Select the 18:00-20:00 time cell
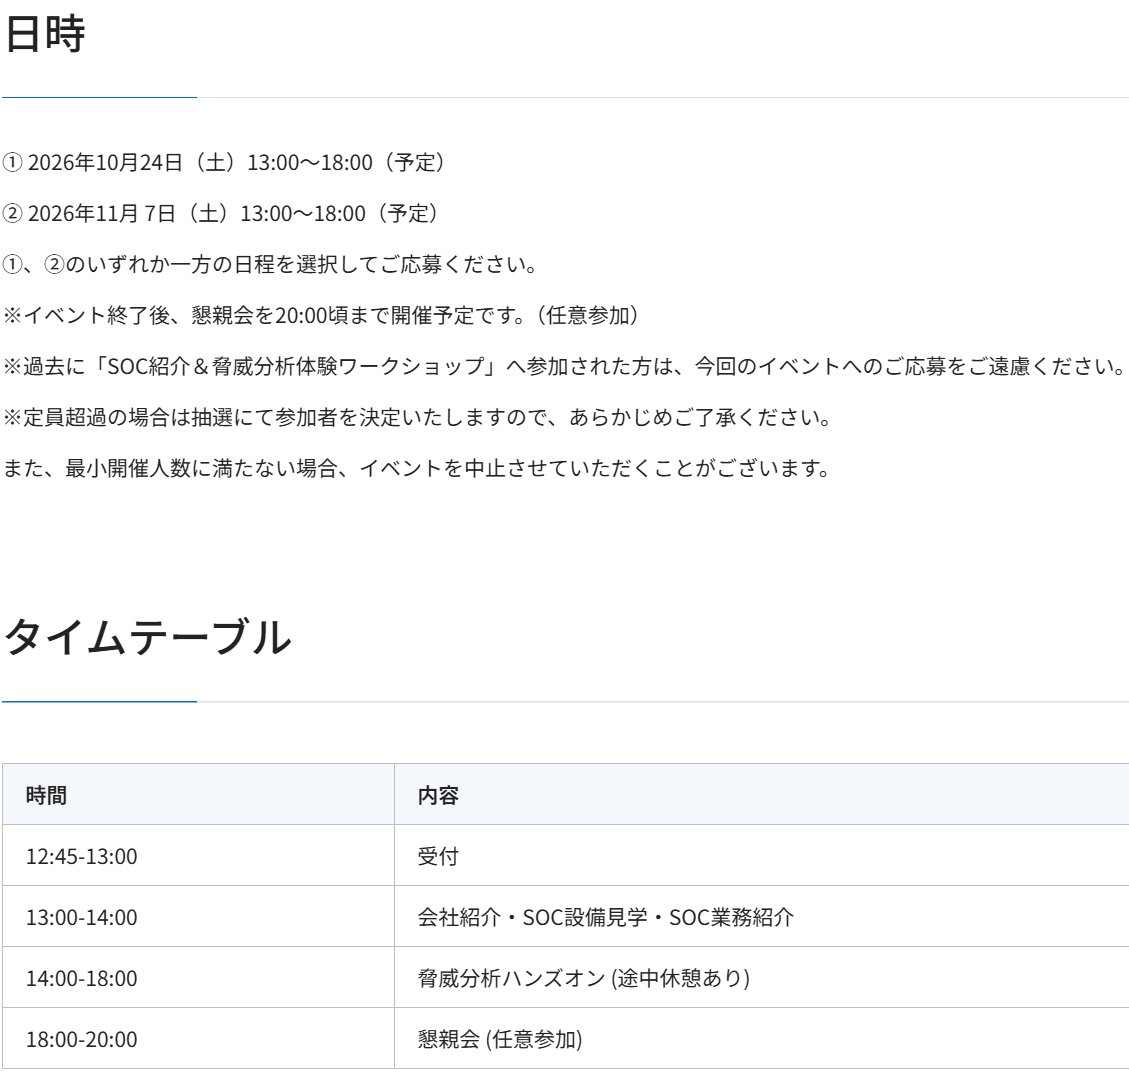 click(x=198, y=1039)
